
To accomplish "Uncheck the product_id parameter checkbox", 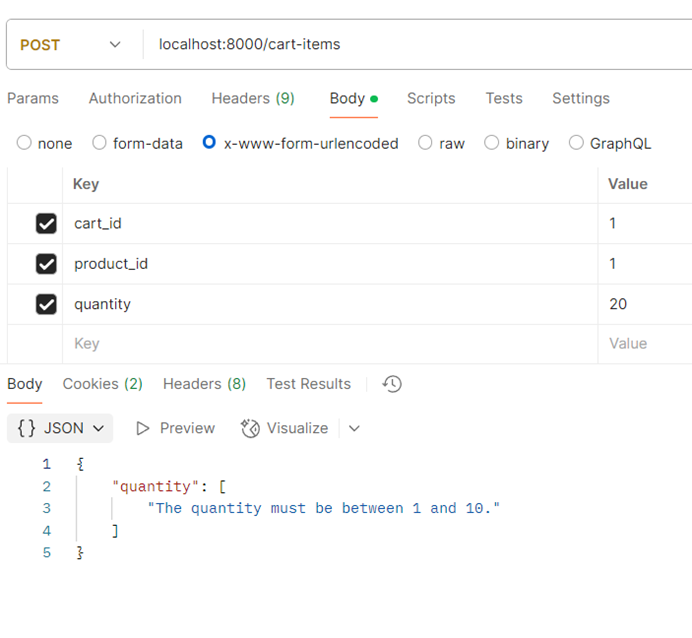I will tap(46, 264).
